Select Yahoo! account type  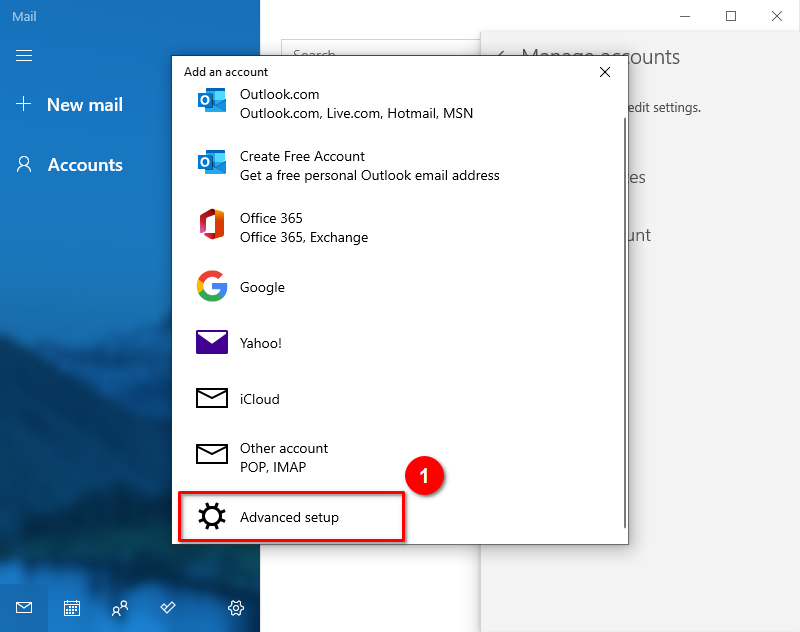(398, 343)
